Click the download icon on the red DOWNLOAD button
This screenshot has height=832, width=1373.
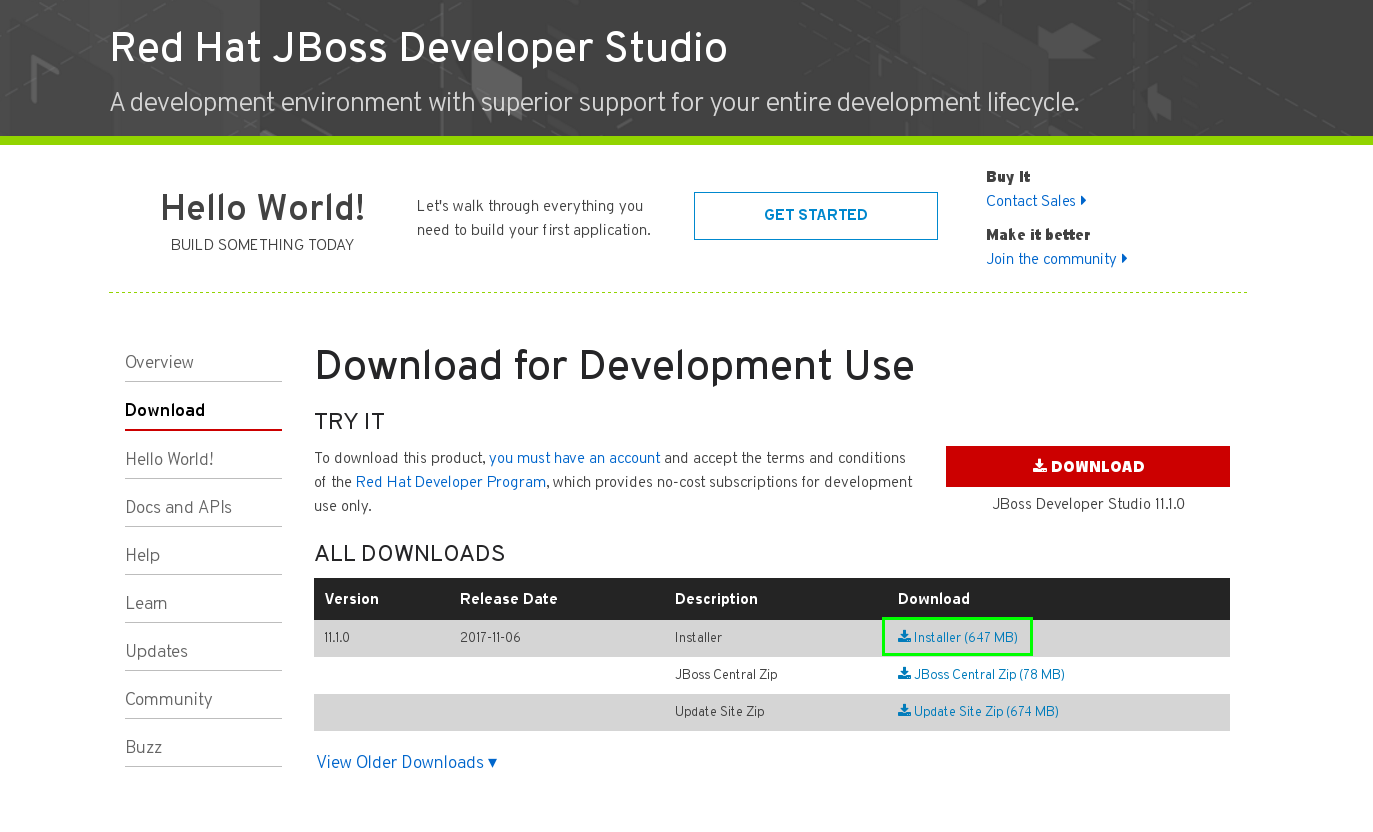click(1040, 466)
